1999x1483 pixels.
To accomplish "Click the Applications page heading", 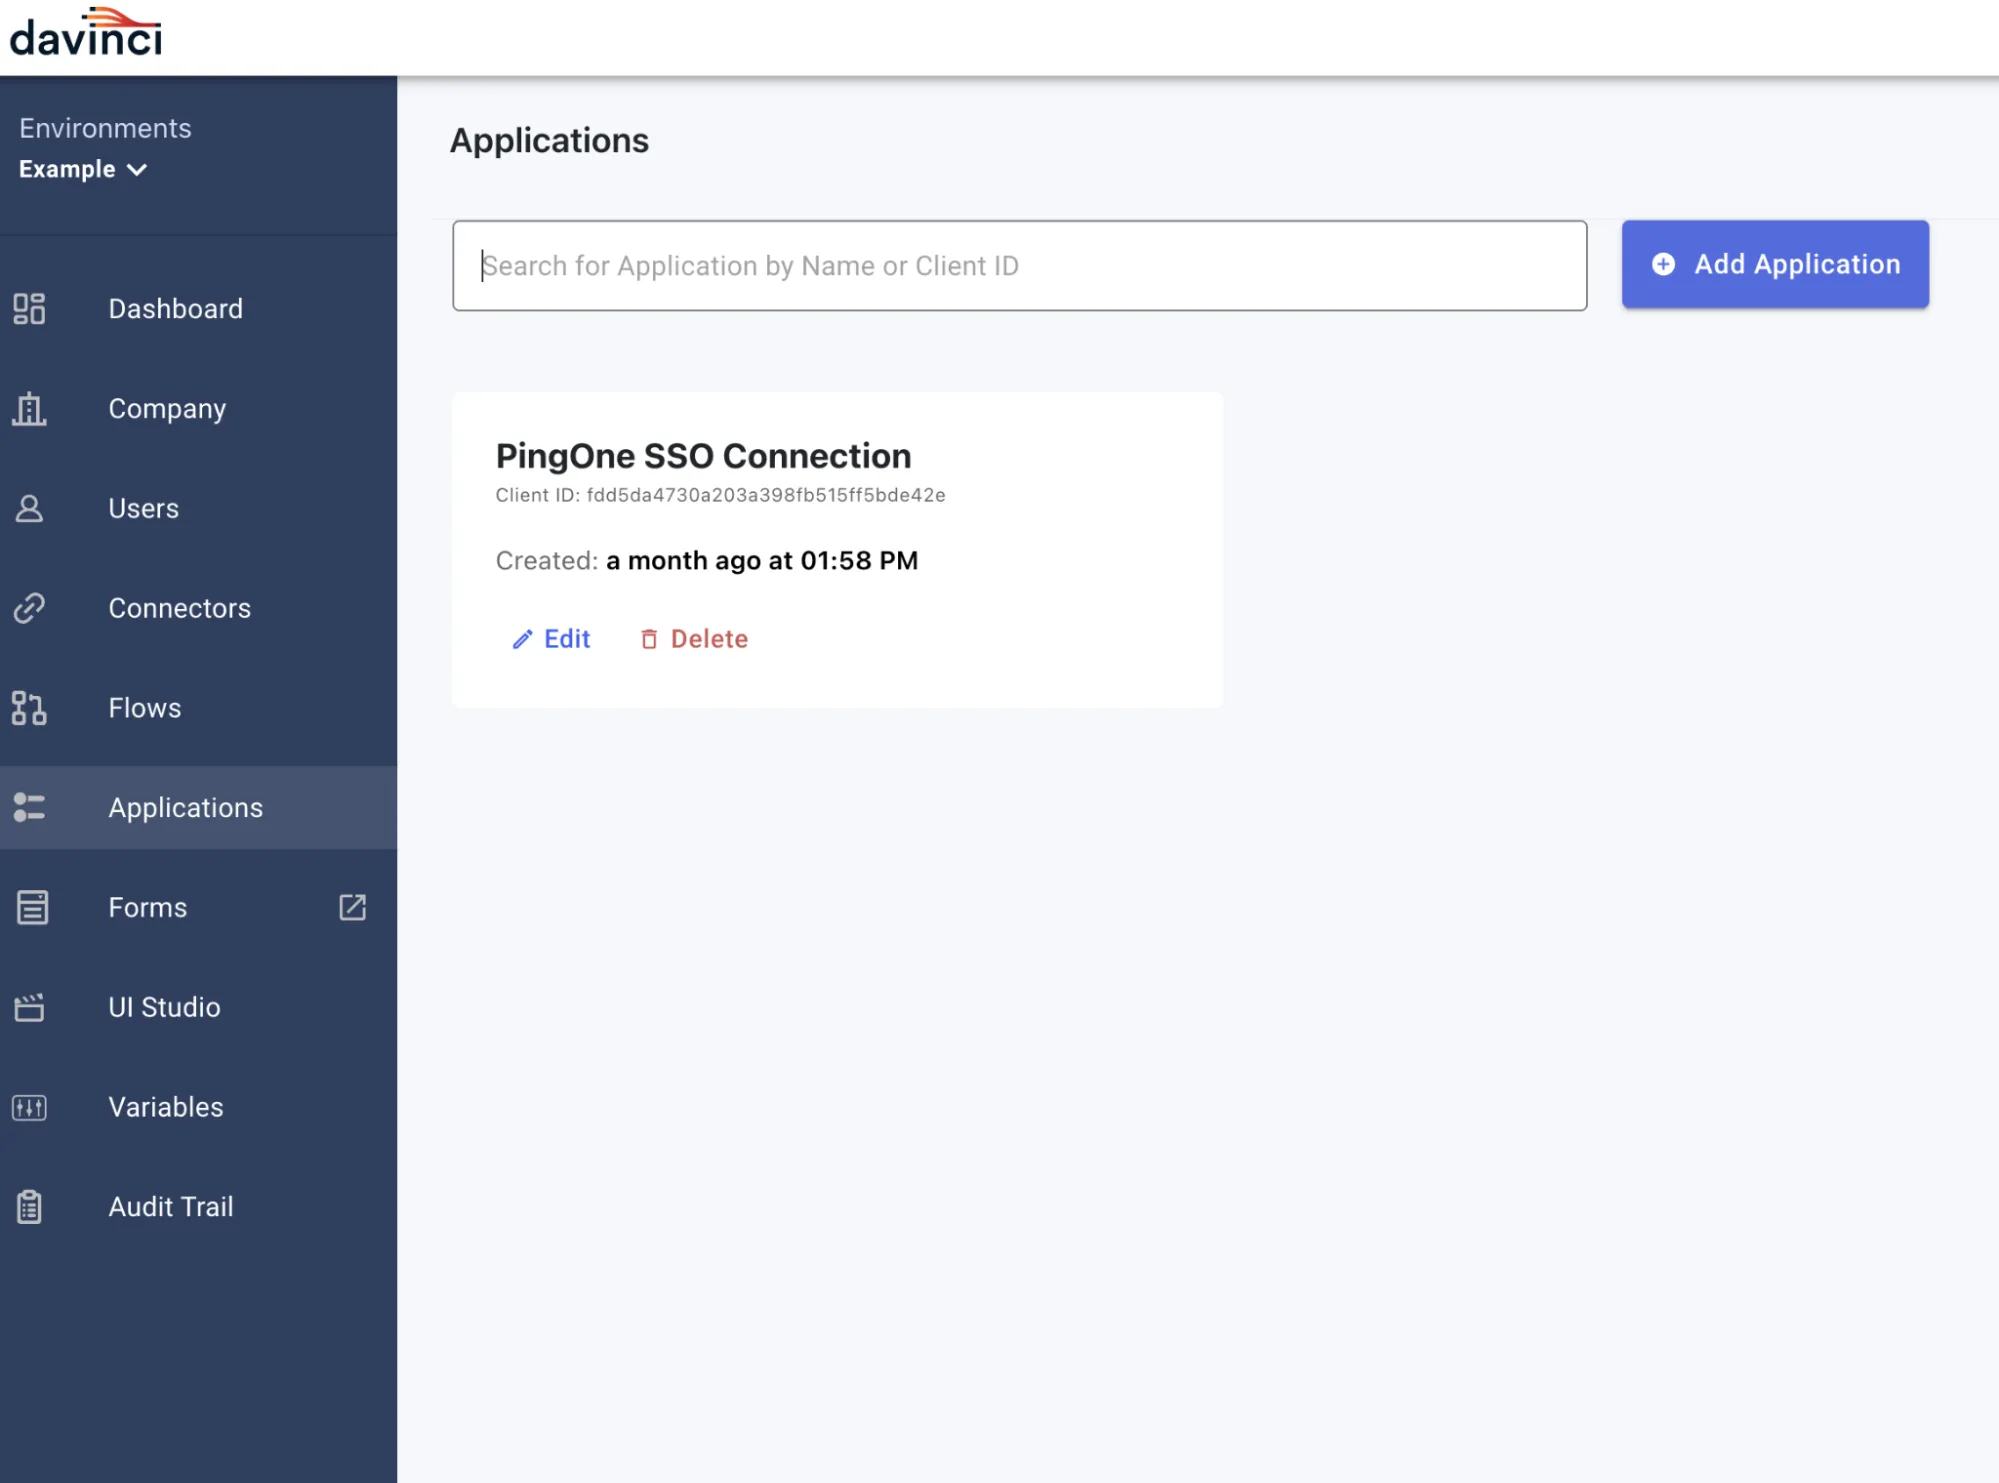I will [x=549, y=141].
